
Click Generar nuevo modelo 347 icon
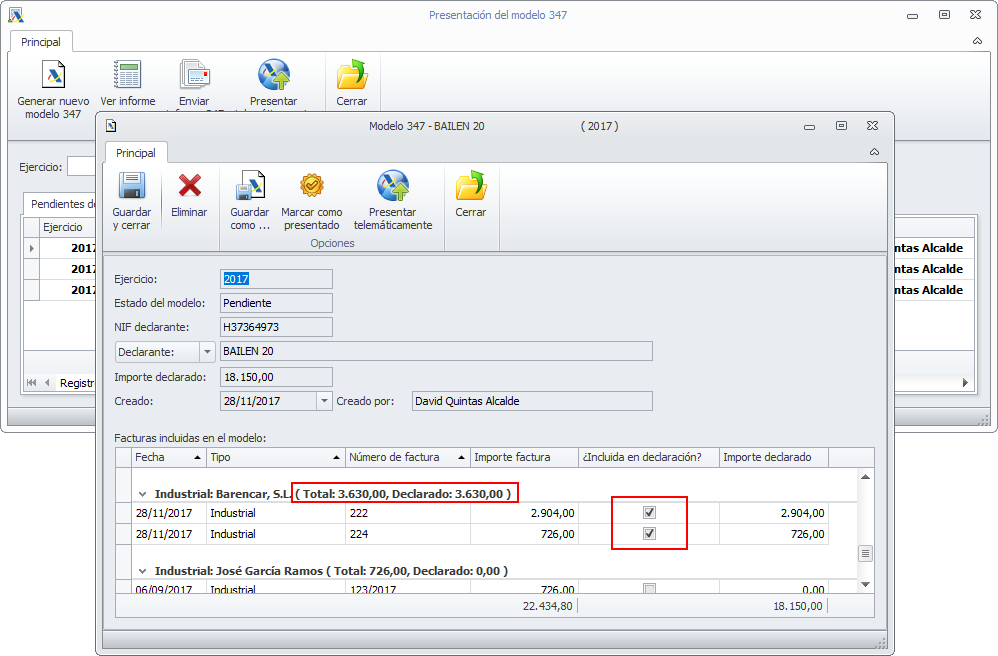[53, 76]
